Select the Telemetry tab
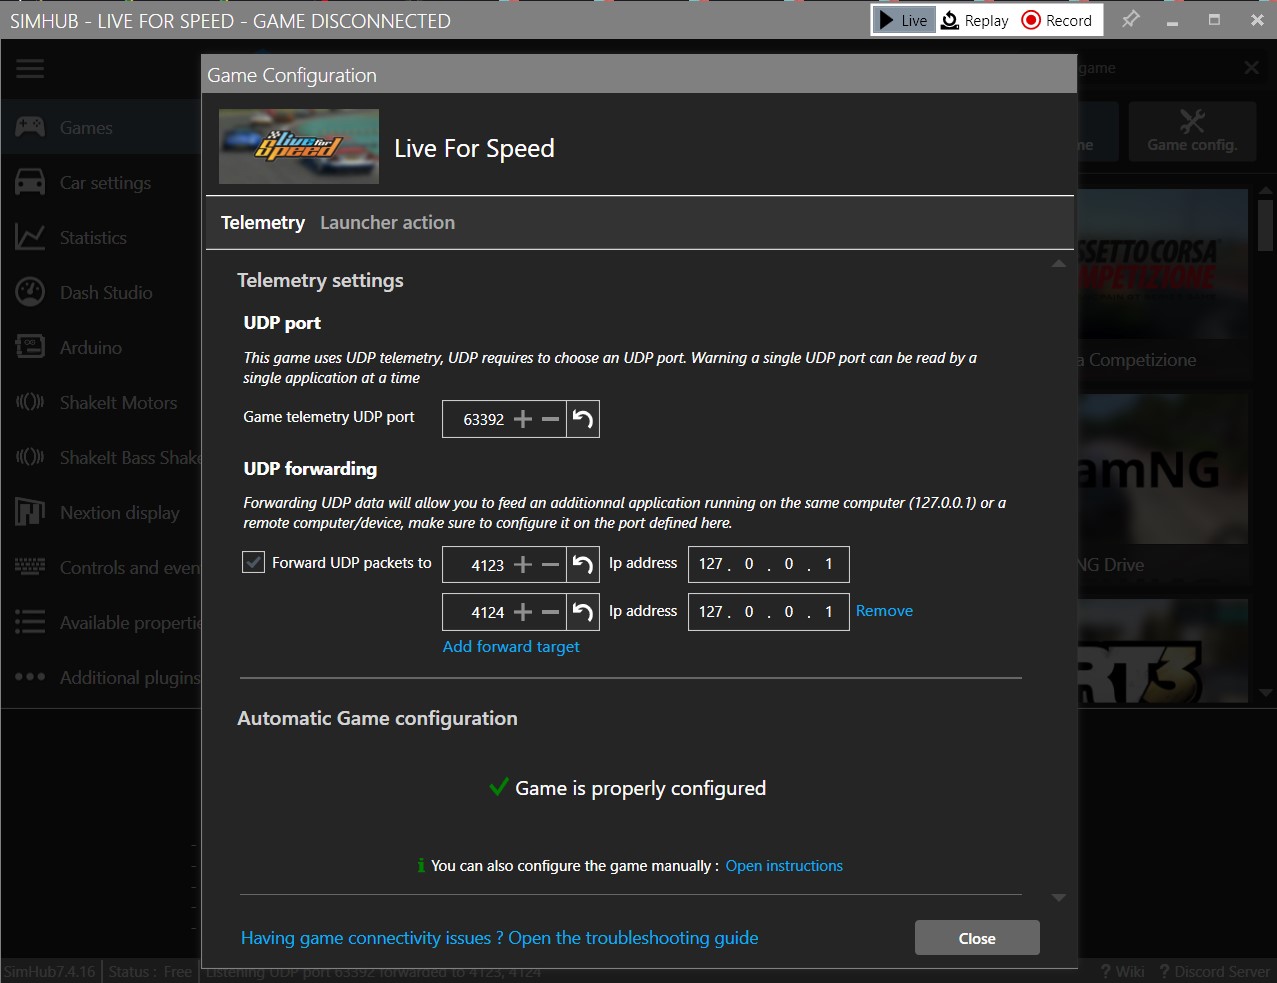Screen dimensions: 1277x983 (263, 222)
